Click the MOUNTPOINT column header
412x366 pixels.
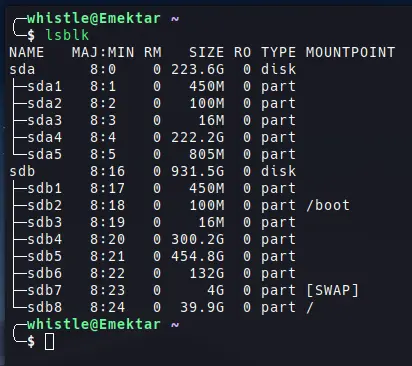tap(350, 52)
